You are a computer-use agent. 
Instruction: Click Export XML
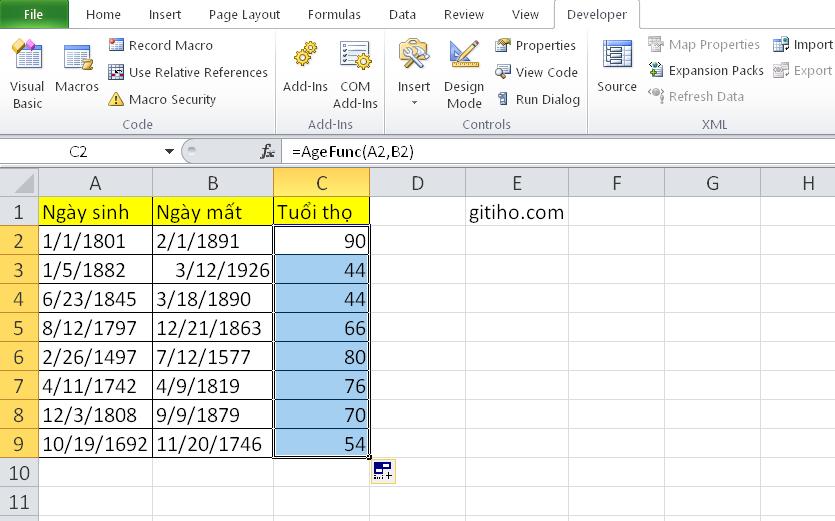[x=803, y=70]
